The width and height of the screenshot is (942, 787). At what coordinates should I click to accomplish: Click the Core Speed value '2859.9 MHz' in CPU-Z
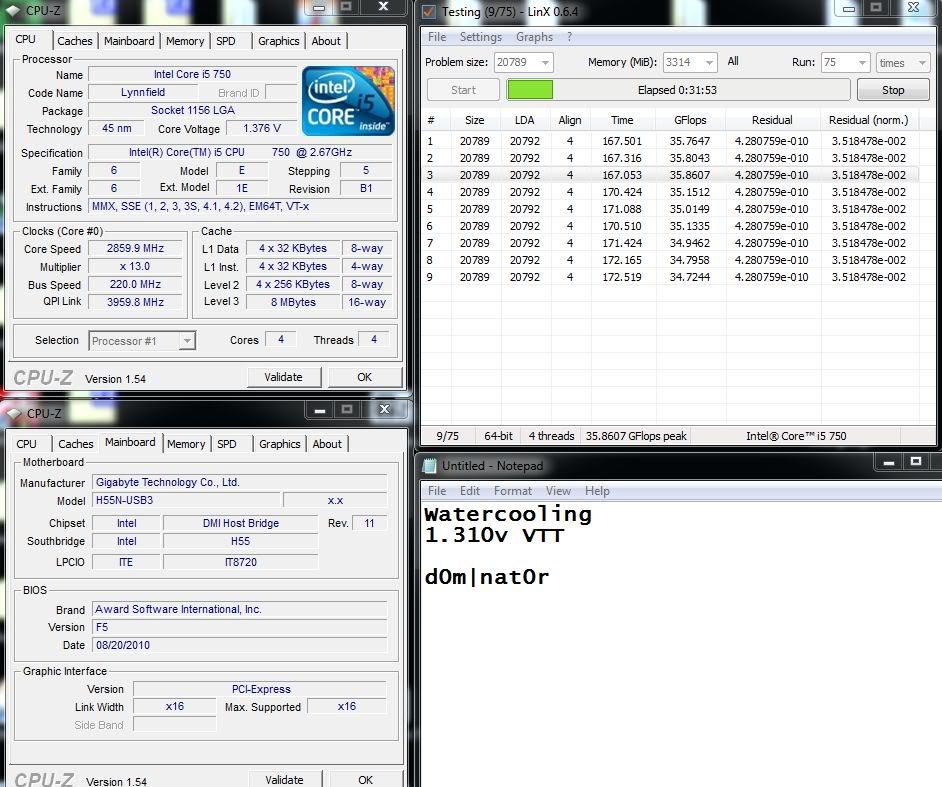[x=135, y=248]
